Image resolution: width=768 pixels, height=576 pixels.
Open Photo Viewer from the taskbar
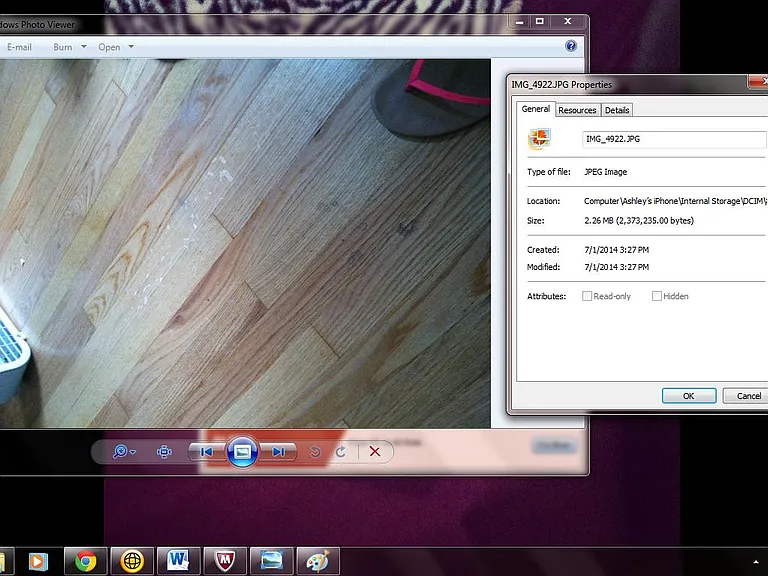coord(271,561)
